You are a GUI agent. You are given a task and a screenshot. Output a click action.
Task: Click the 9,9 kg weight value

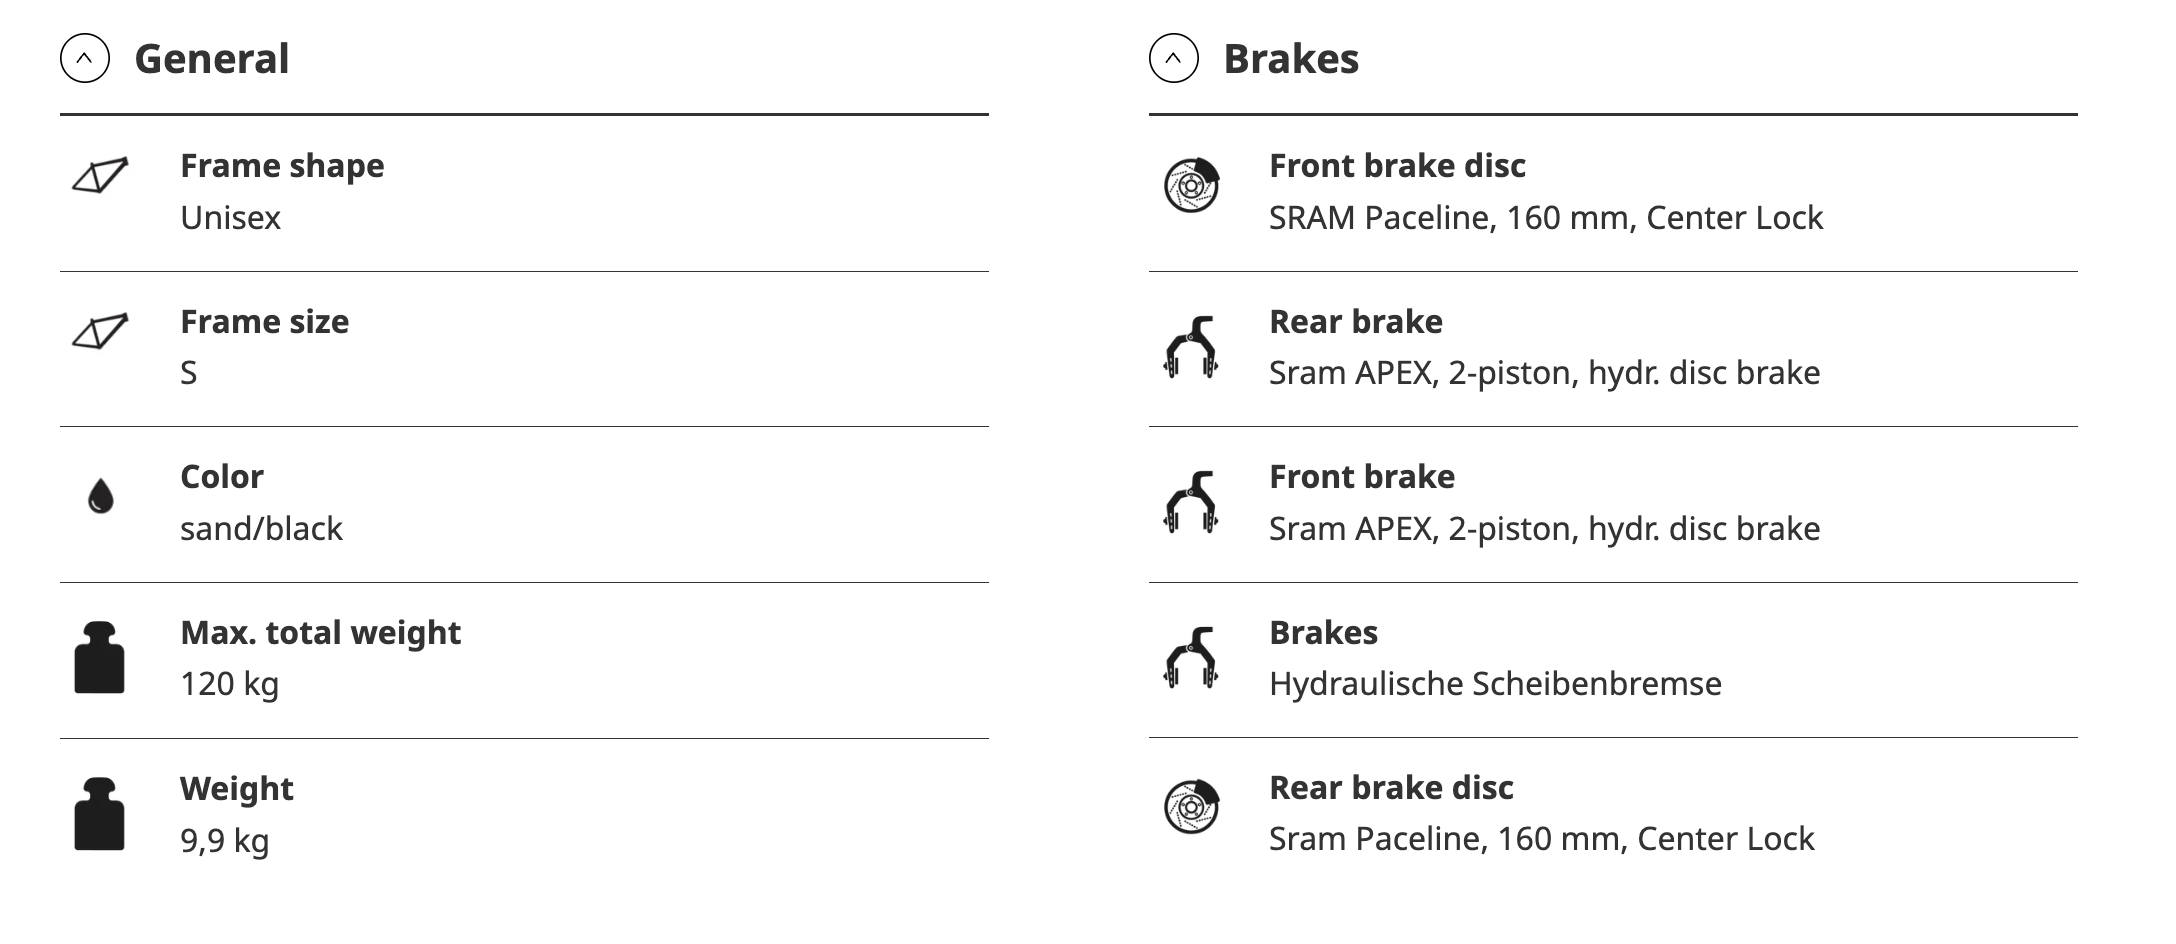tap(225, 841)
